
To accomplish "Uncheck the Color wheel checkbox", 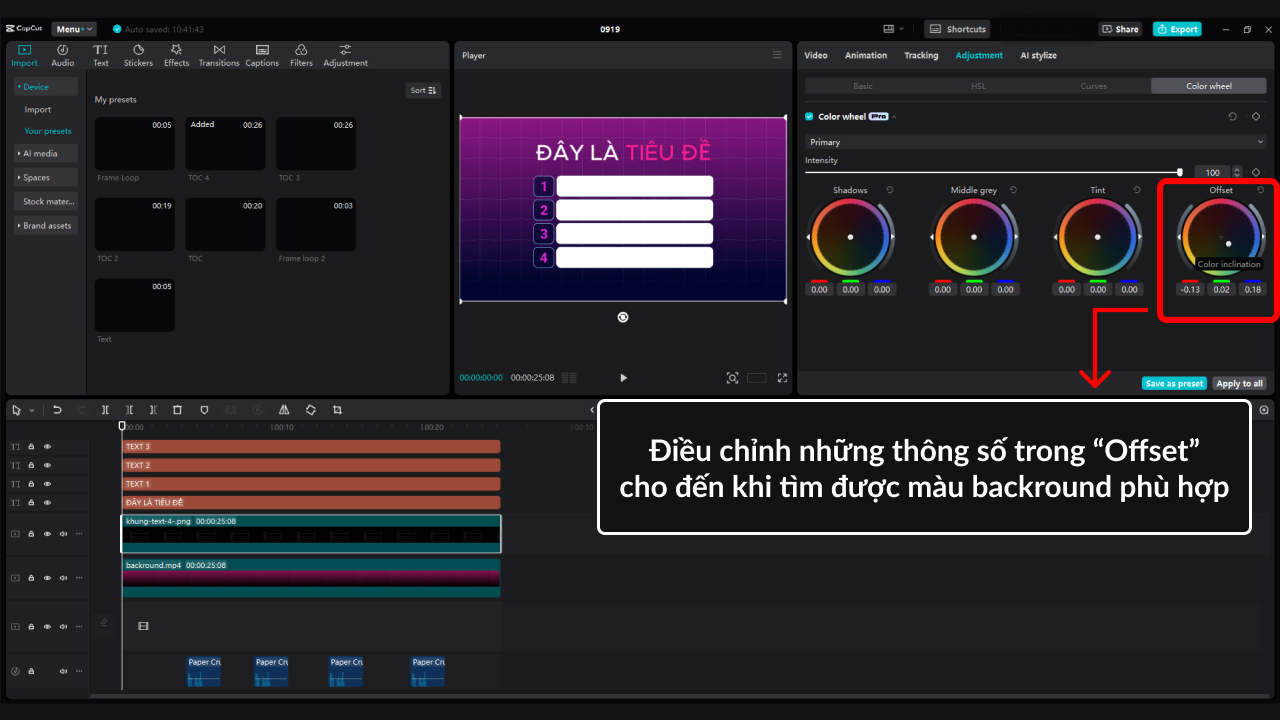I will (809, 117).
